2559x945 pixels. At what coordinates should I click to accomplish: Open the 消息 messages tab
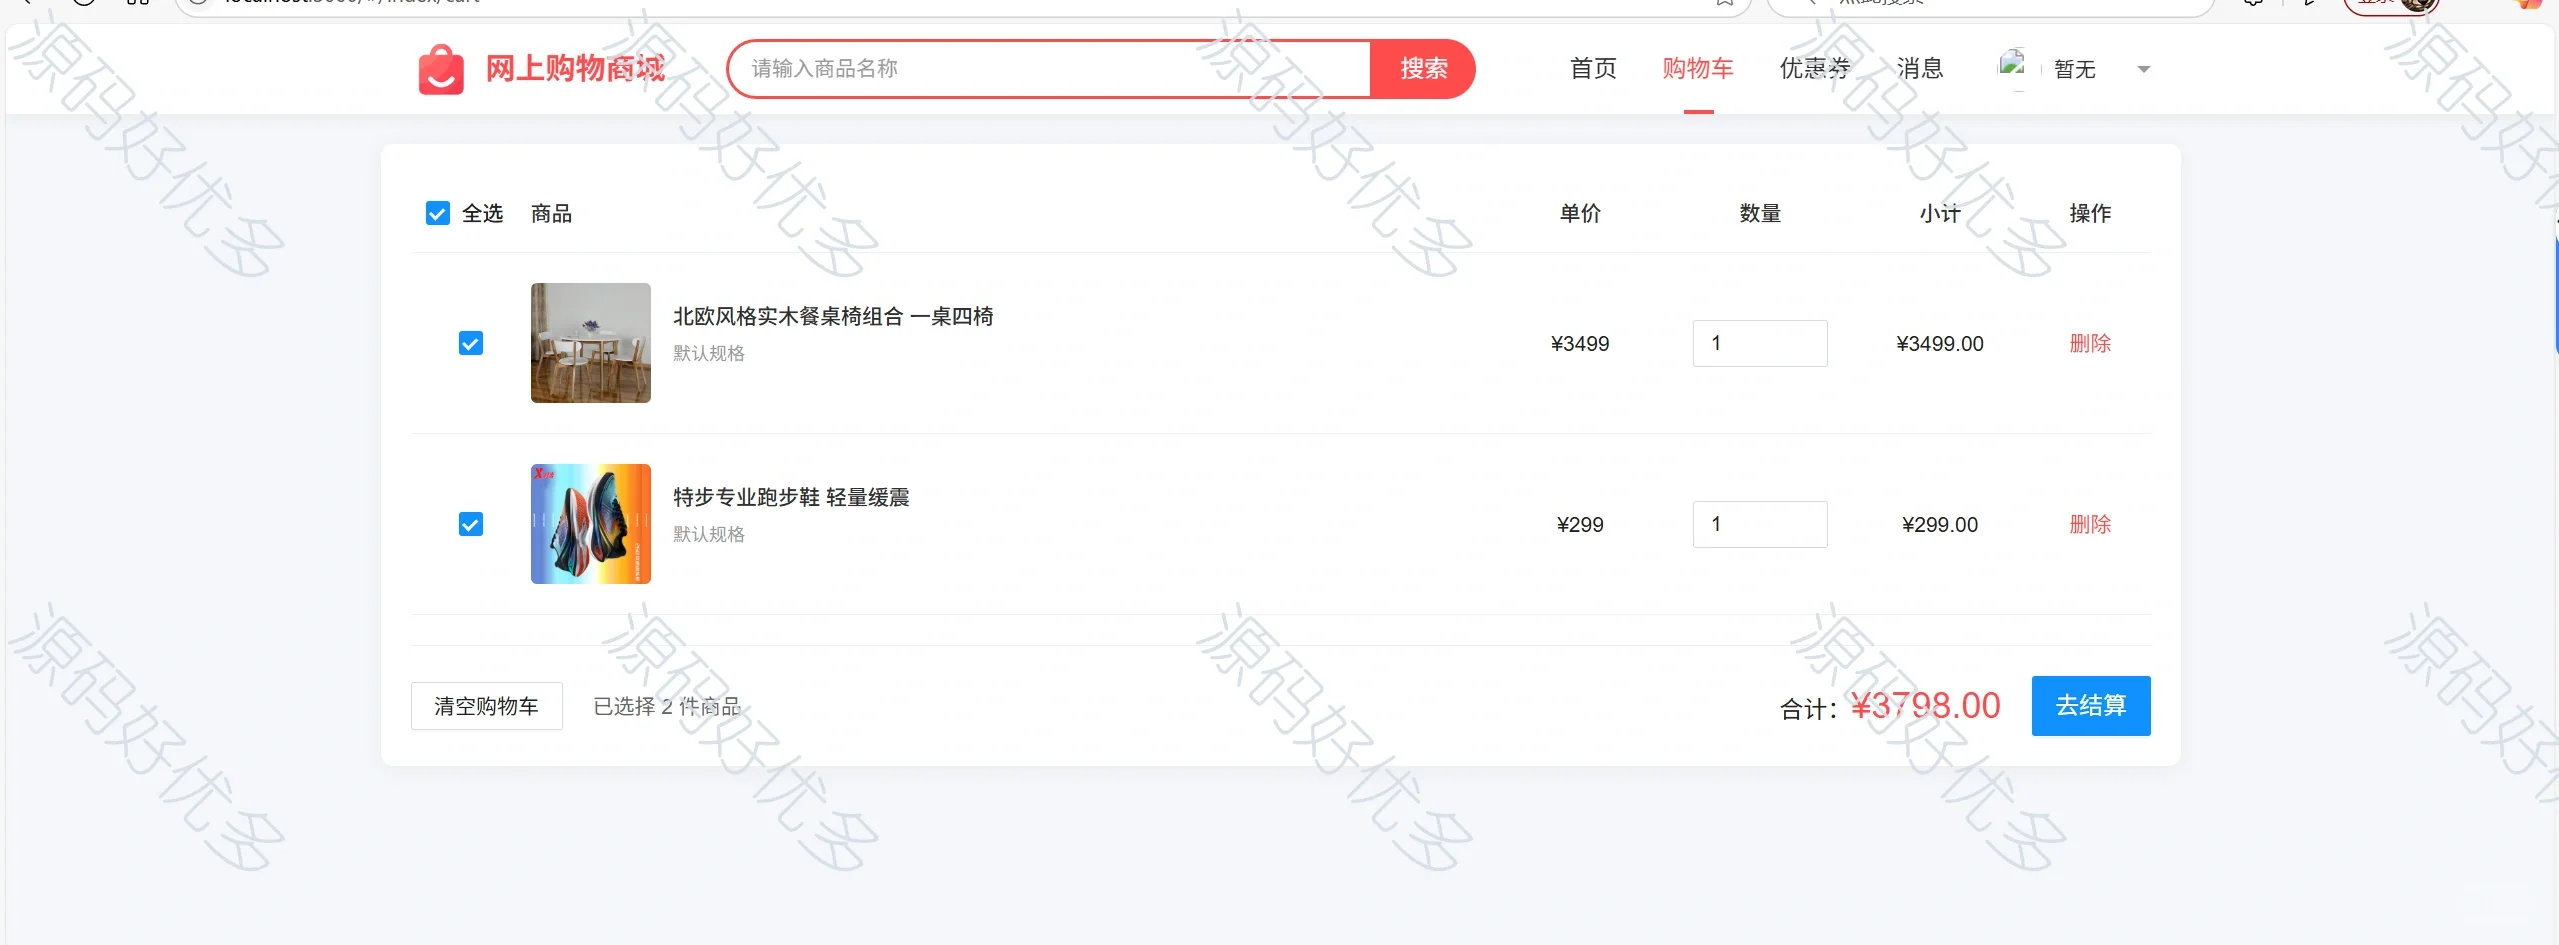[1920, 68]
